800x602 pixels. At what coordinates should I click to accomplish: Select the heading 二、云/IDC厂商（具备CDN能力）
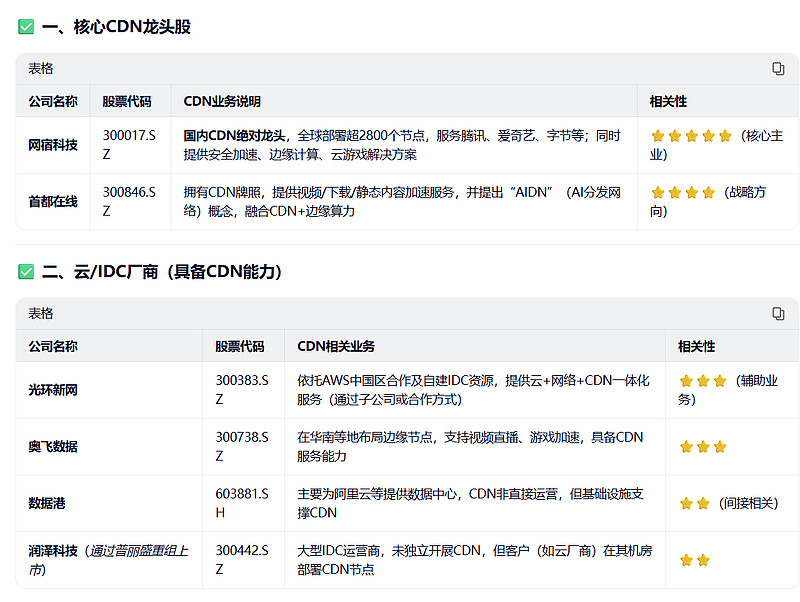(162, 271)
